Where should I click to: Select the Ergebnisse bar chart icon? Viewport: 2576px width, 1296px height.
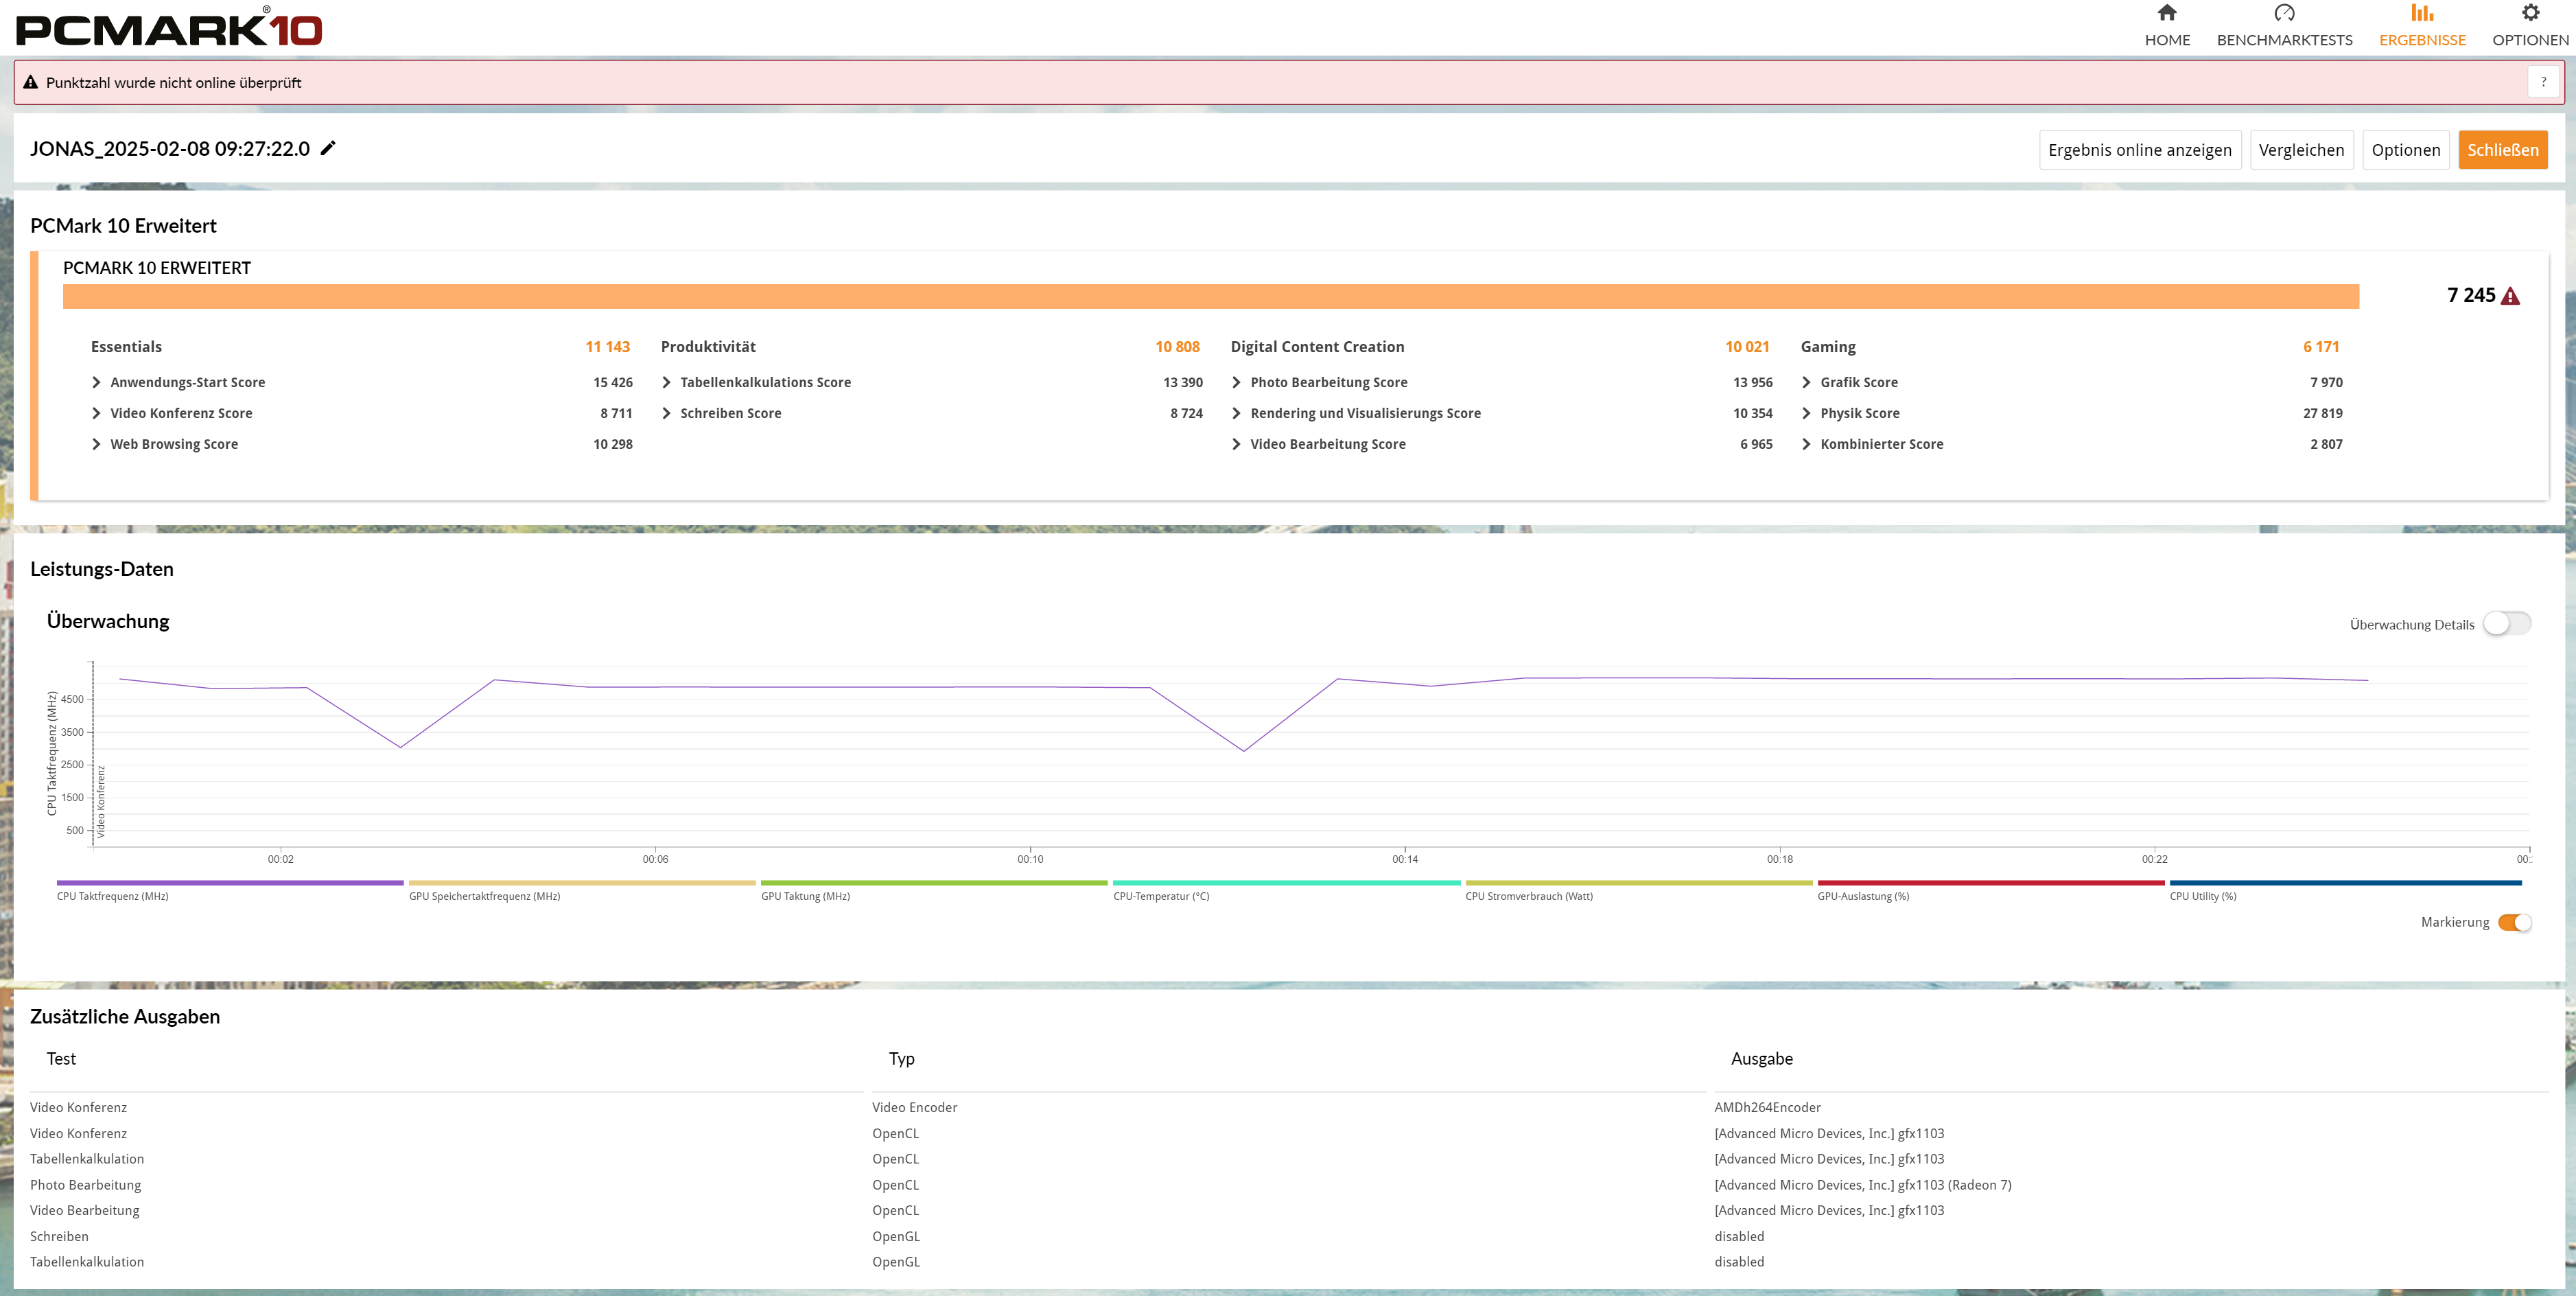click(x=2421, y=13)
